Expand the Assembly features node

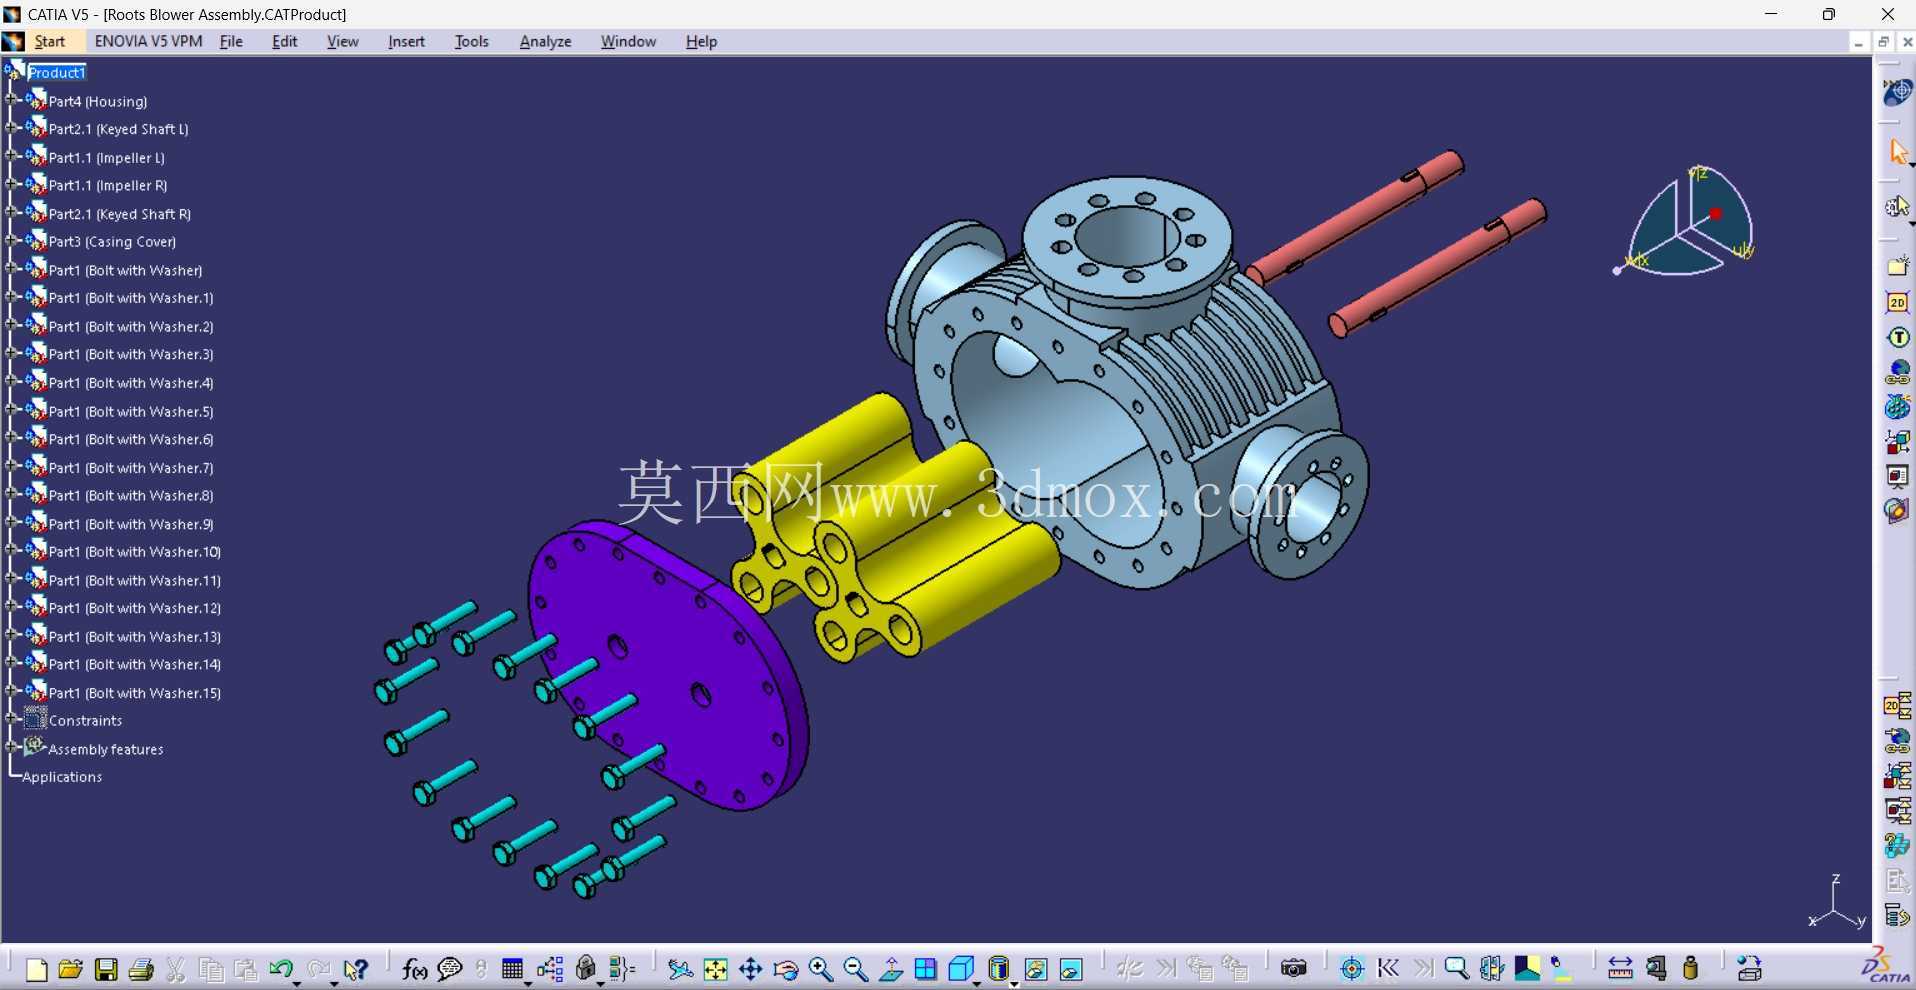11,747
